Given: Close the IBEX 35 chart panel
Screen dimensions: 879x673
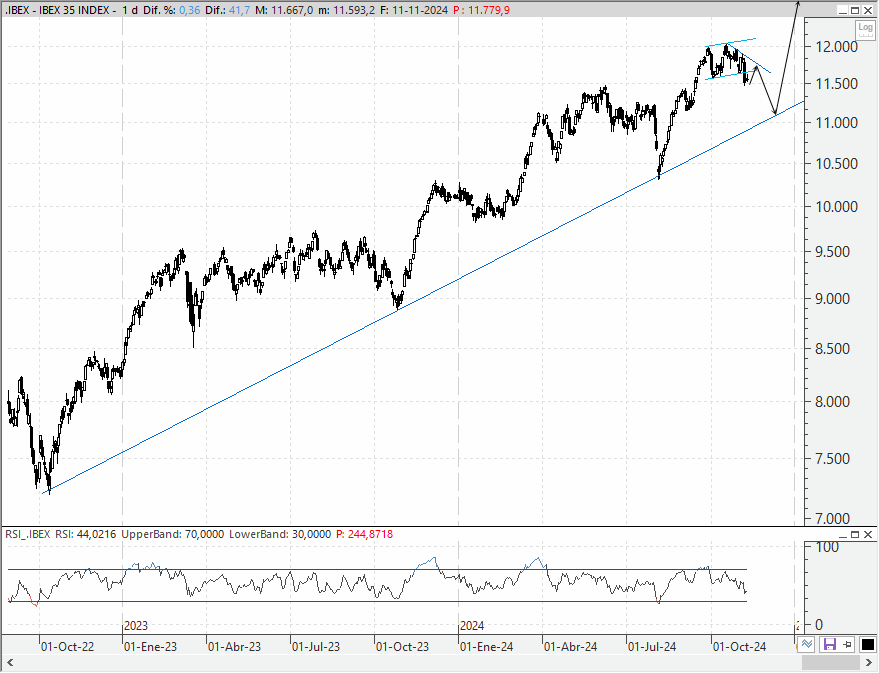Looking at the screenshot, I should pos(868,10).
